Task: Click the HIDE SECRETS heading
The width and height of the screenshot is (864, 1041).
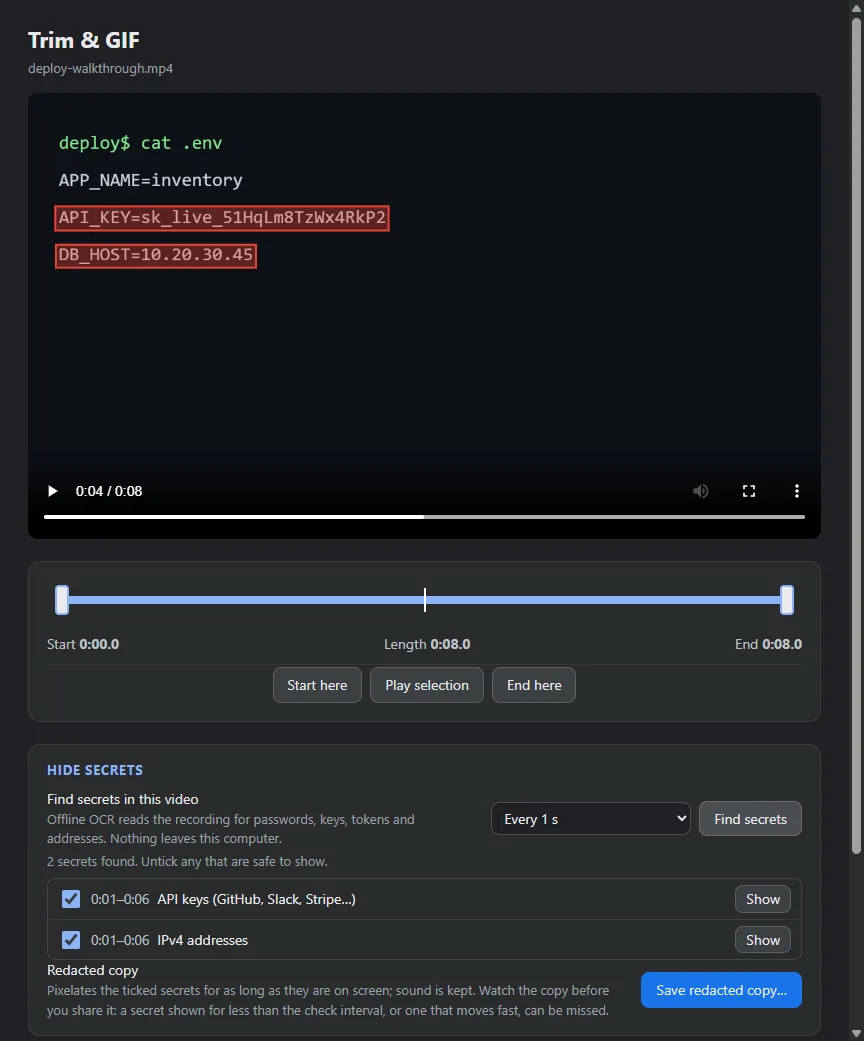Action: coord(95,770)
